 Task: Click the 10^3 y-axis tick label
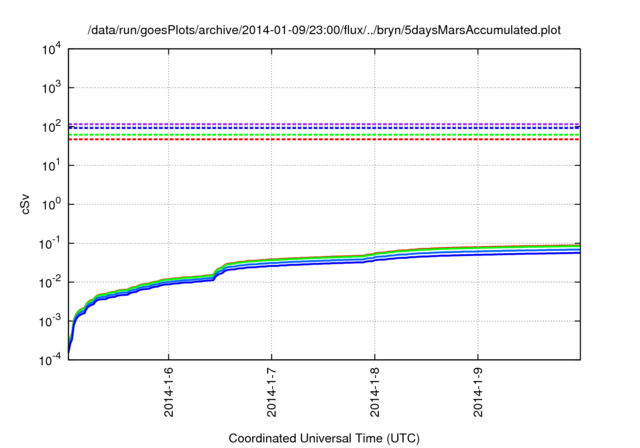[51, 88]
